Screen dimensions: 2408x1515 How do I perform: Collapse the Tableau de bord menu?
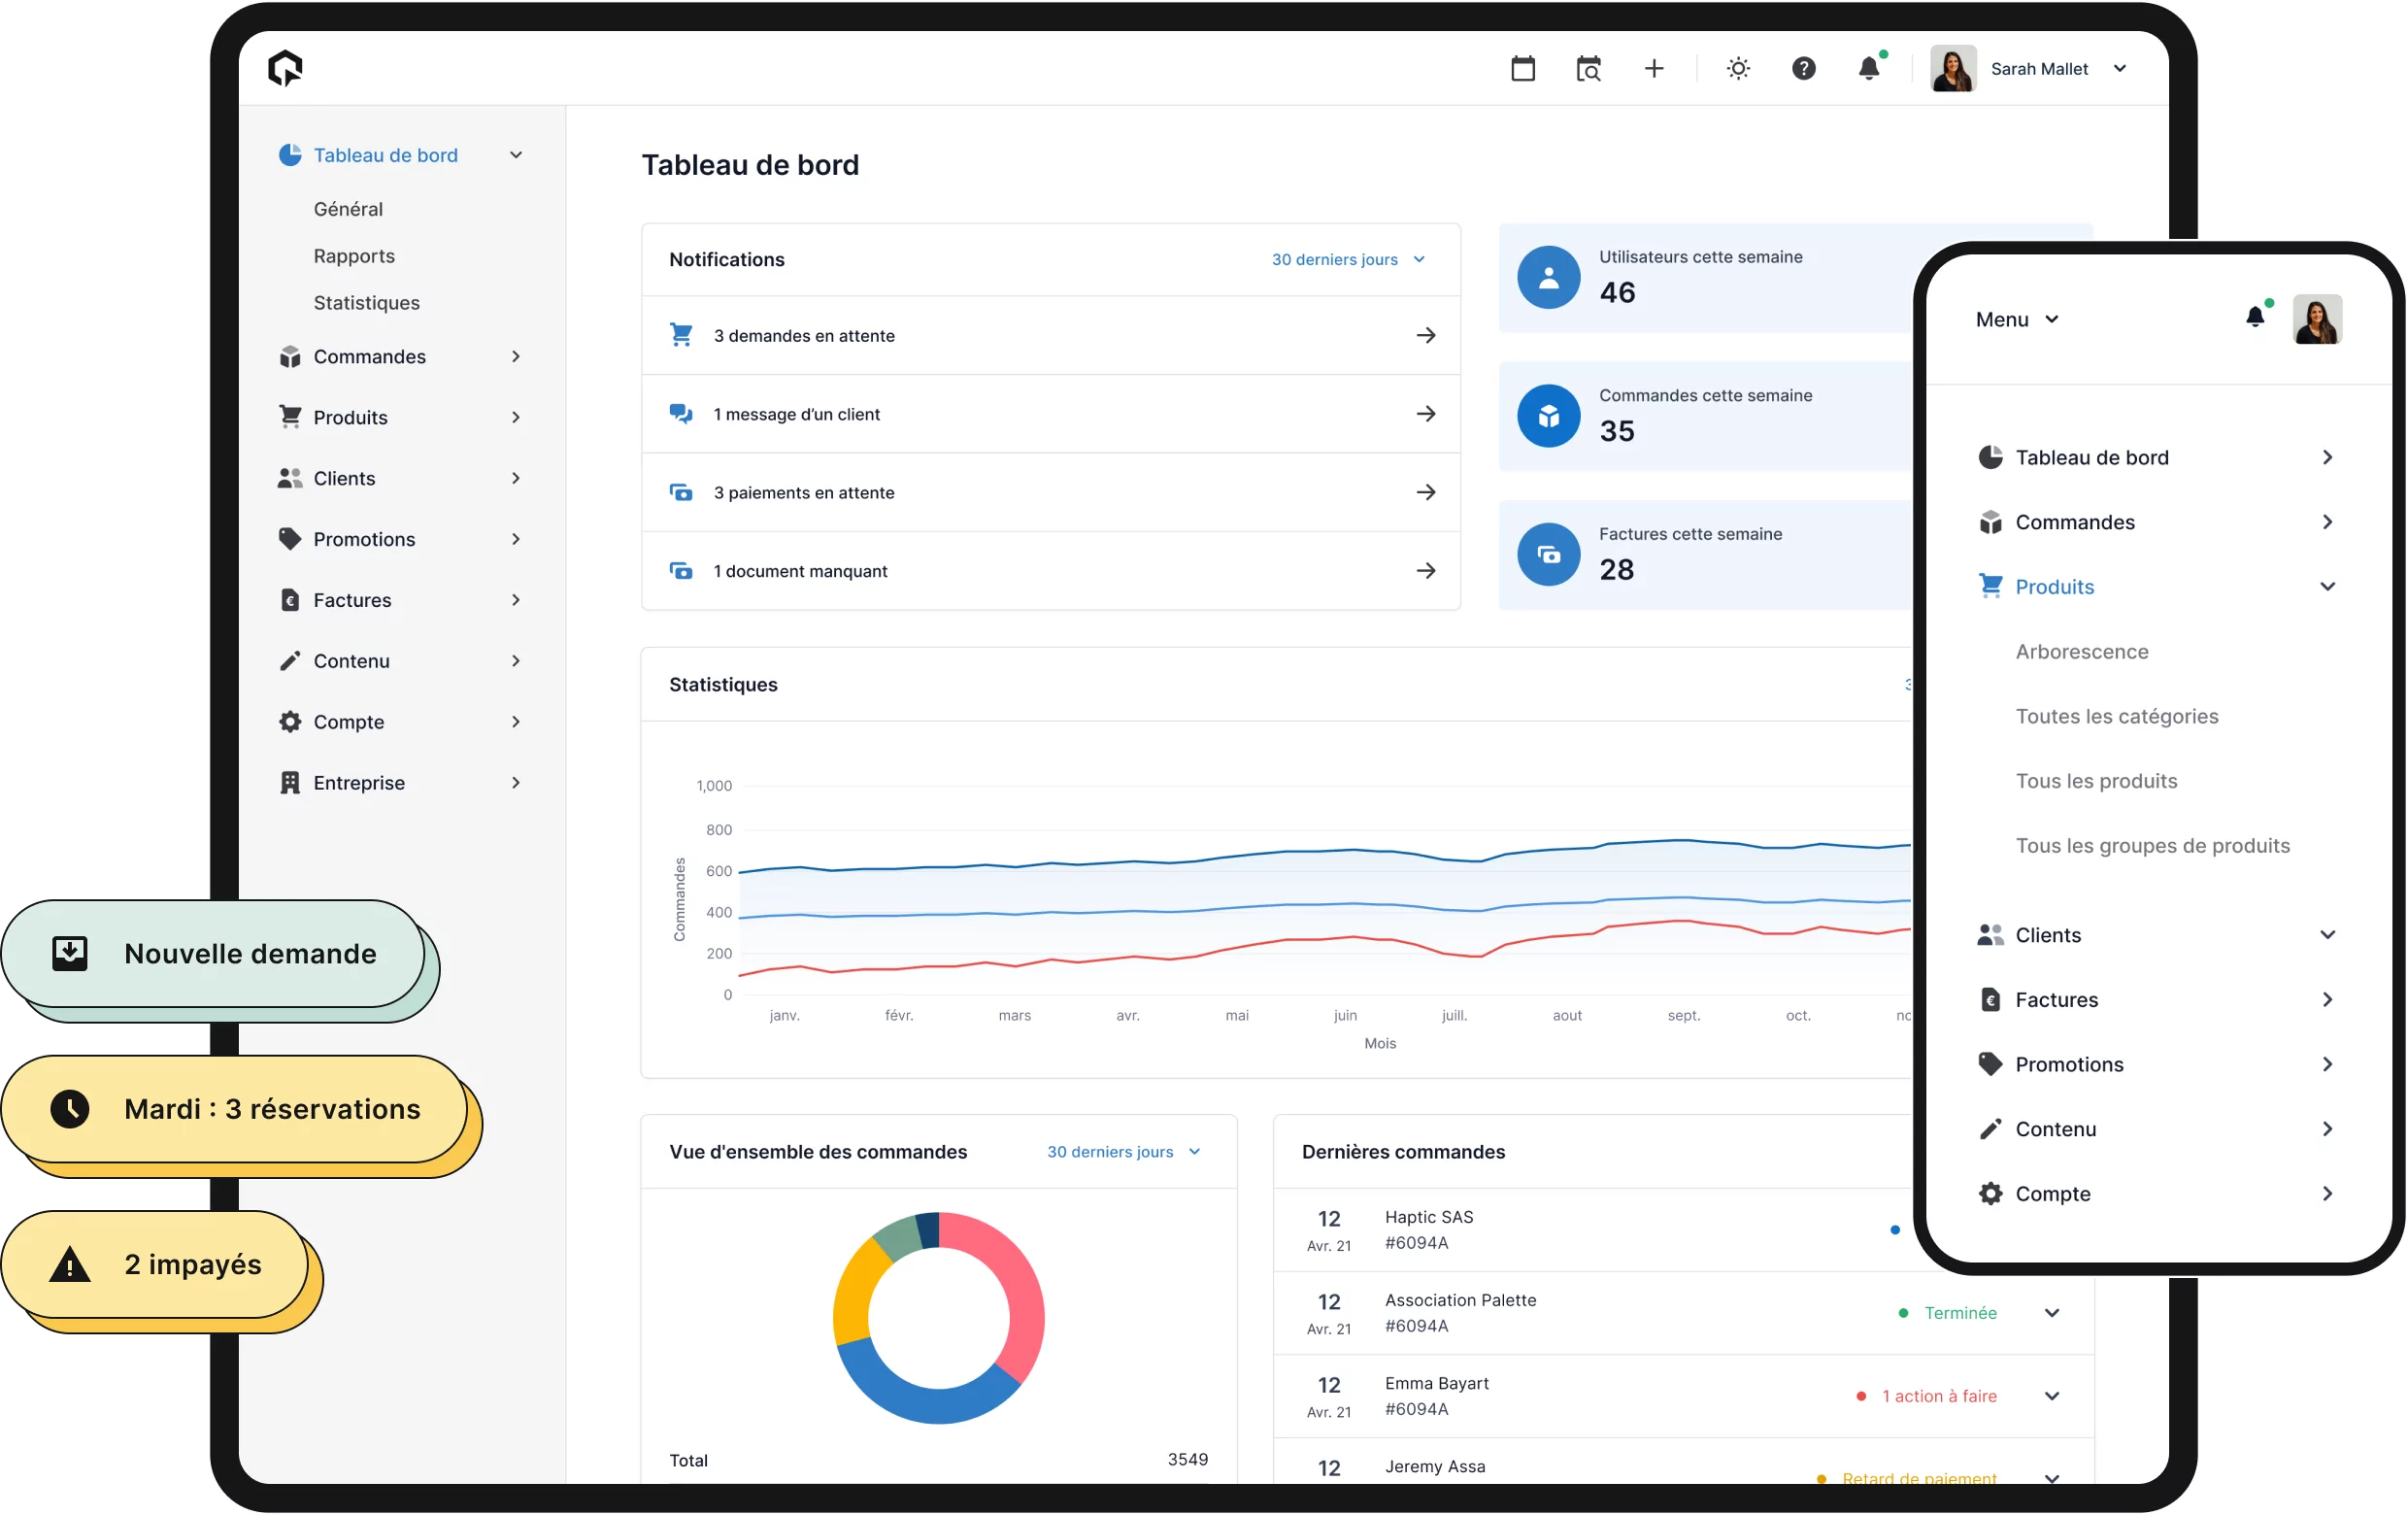[516, 155]
